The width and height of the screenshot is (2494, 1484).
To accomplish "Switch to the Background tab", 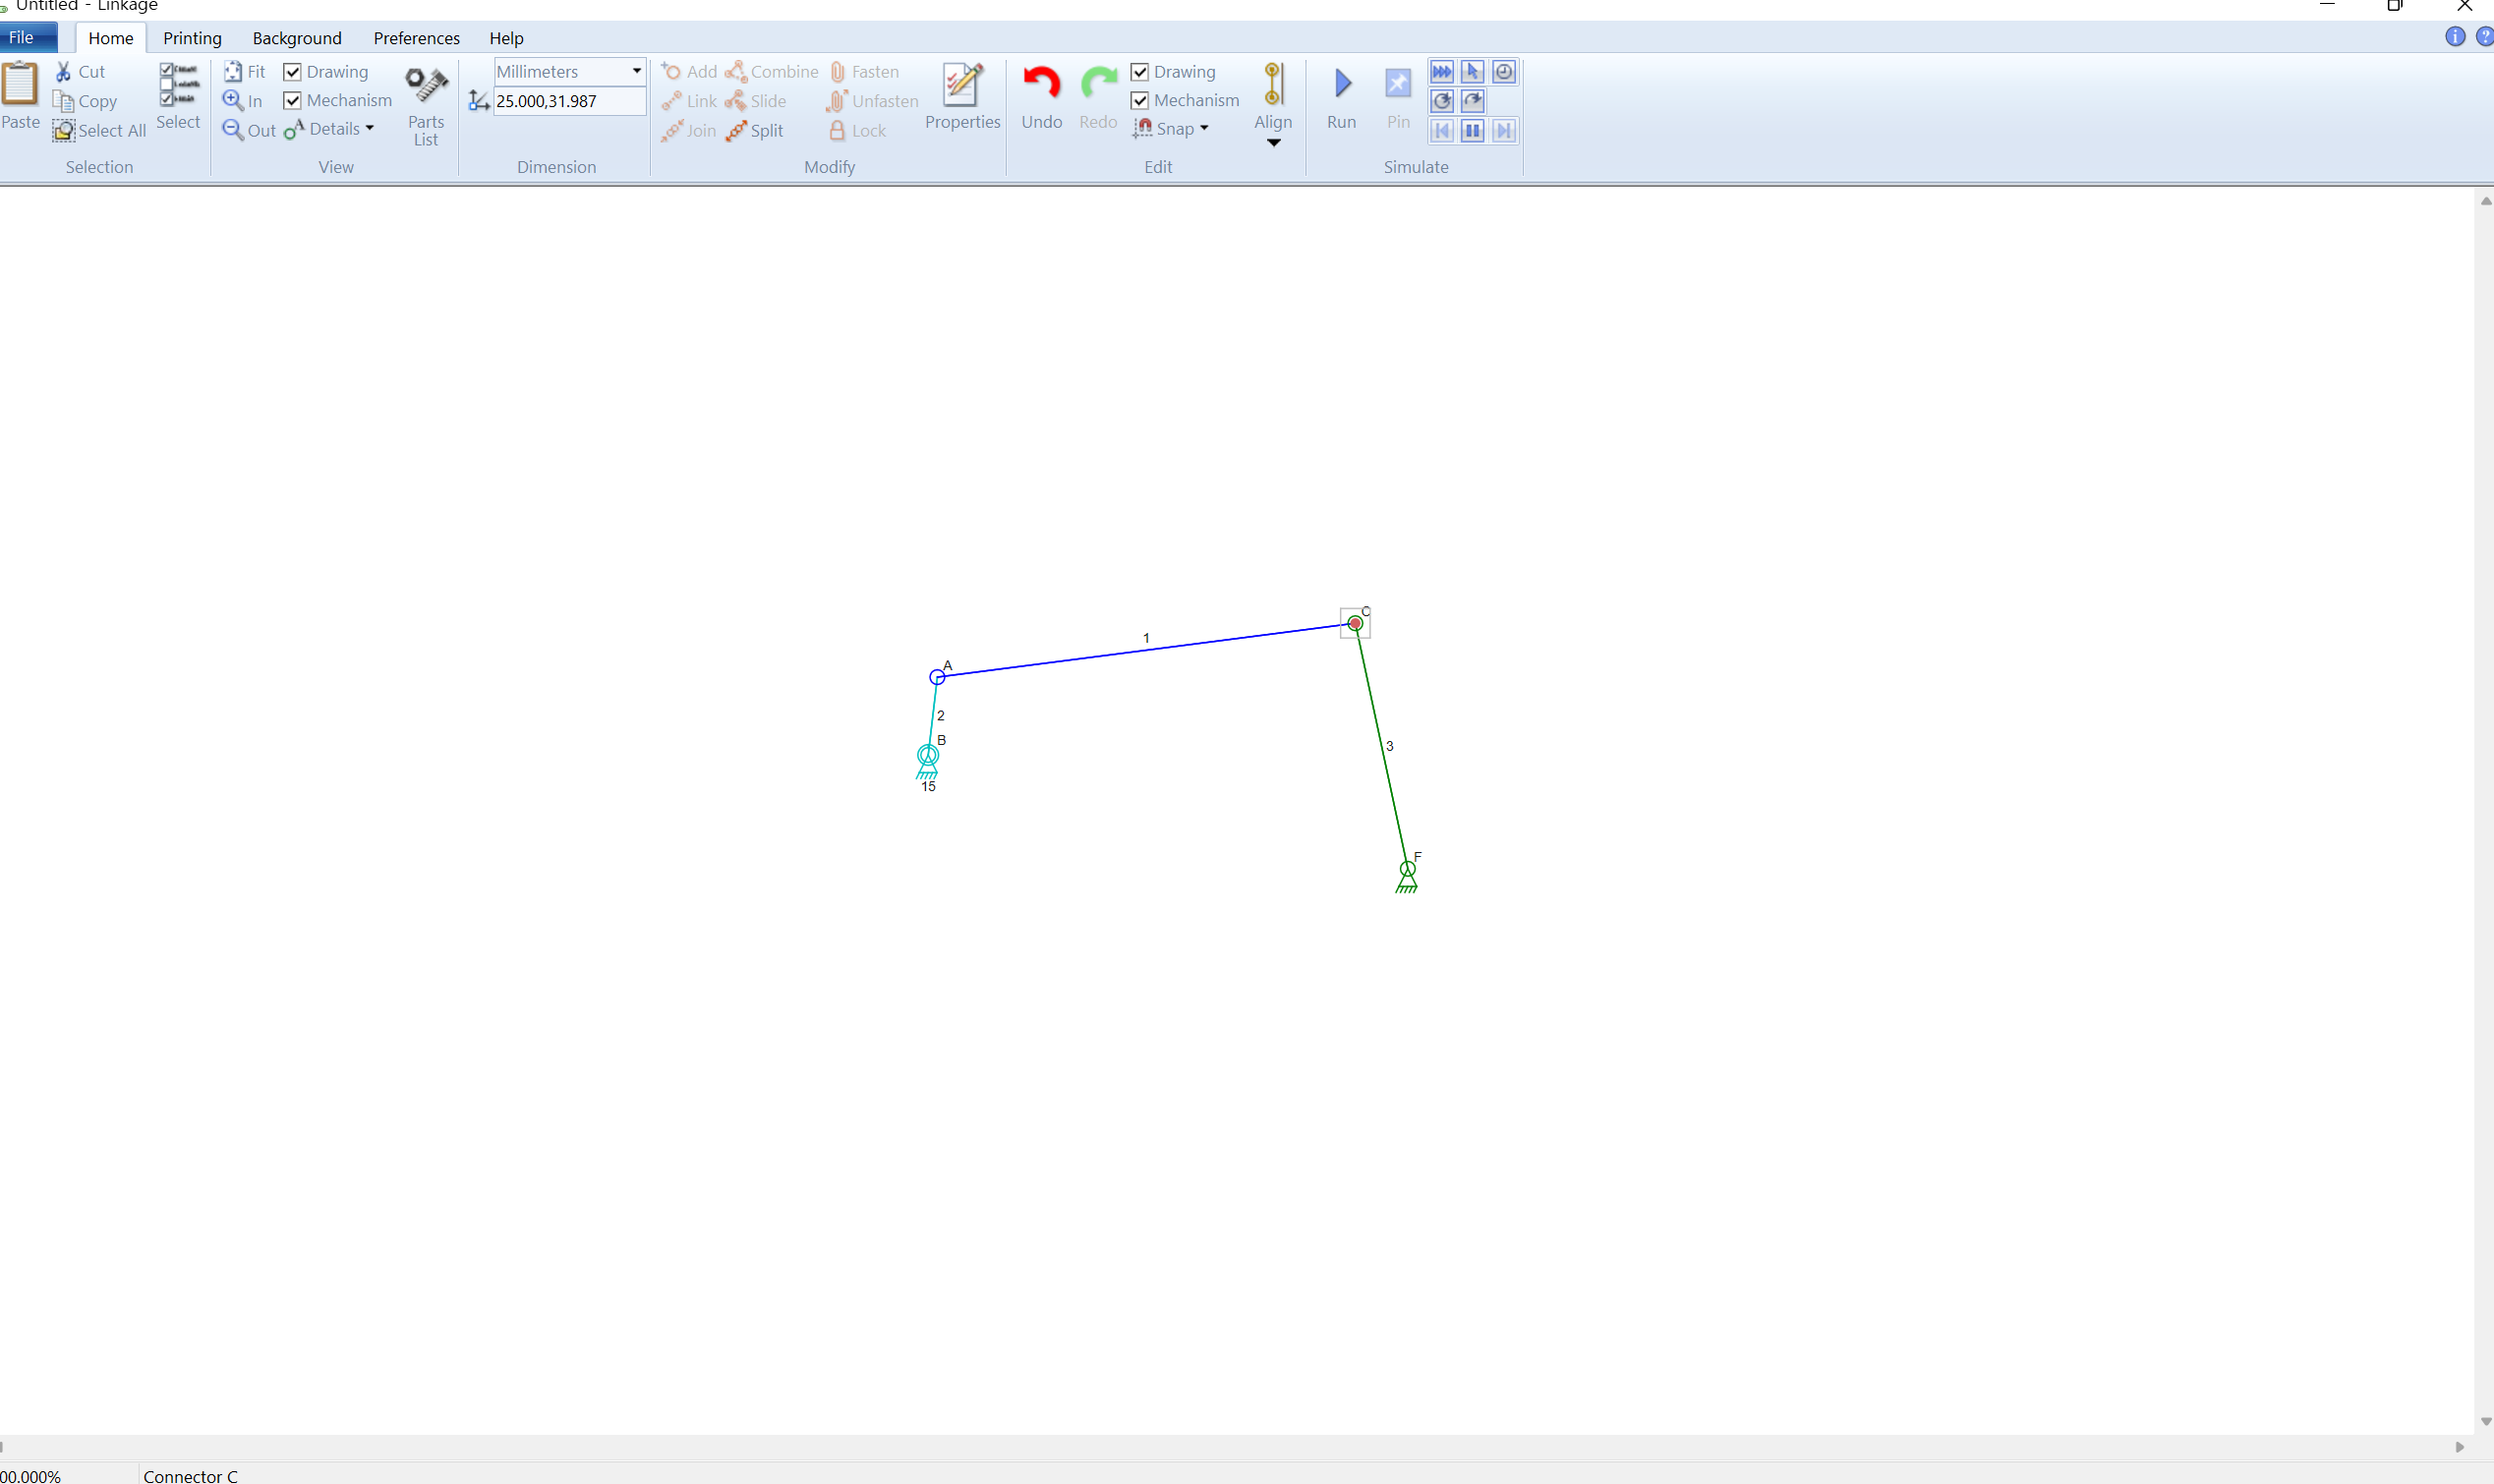I will [x=297, y=38].
